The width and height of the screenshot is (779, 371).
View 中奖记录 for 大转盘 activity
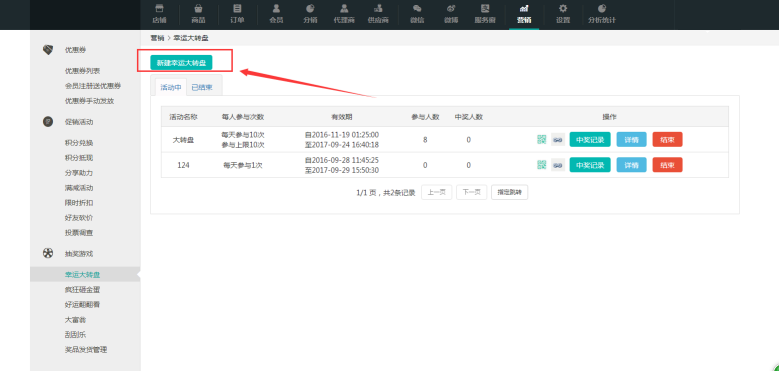[x=590, y=140]
